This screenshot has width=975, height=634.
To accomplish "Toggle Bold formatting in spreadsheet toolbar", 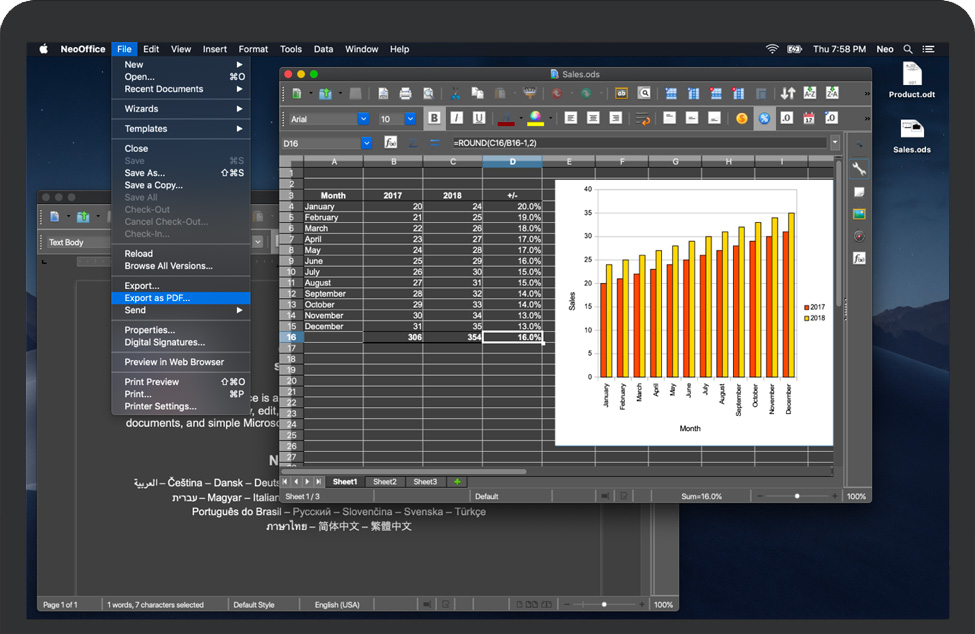I will [434, 118].
